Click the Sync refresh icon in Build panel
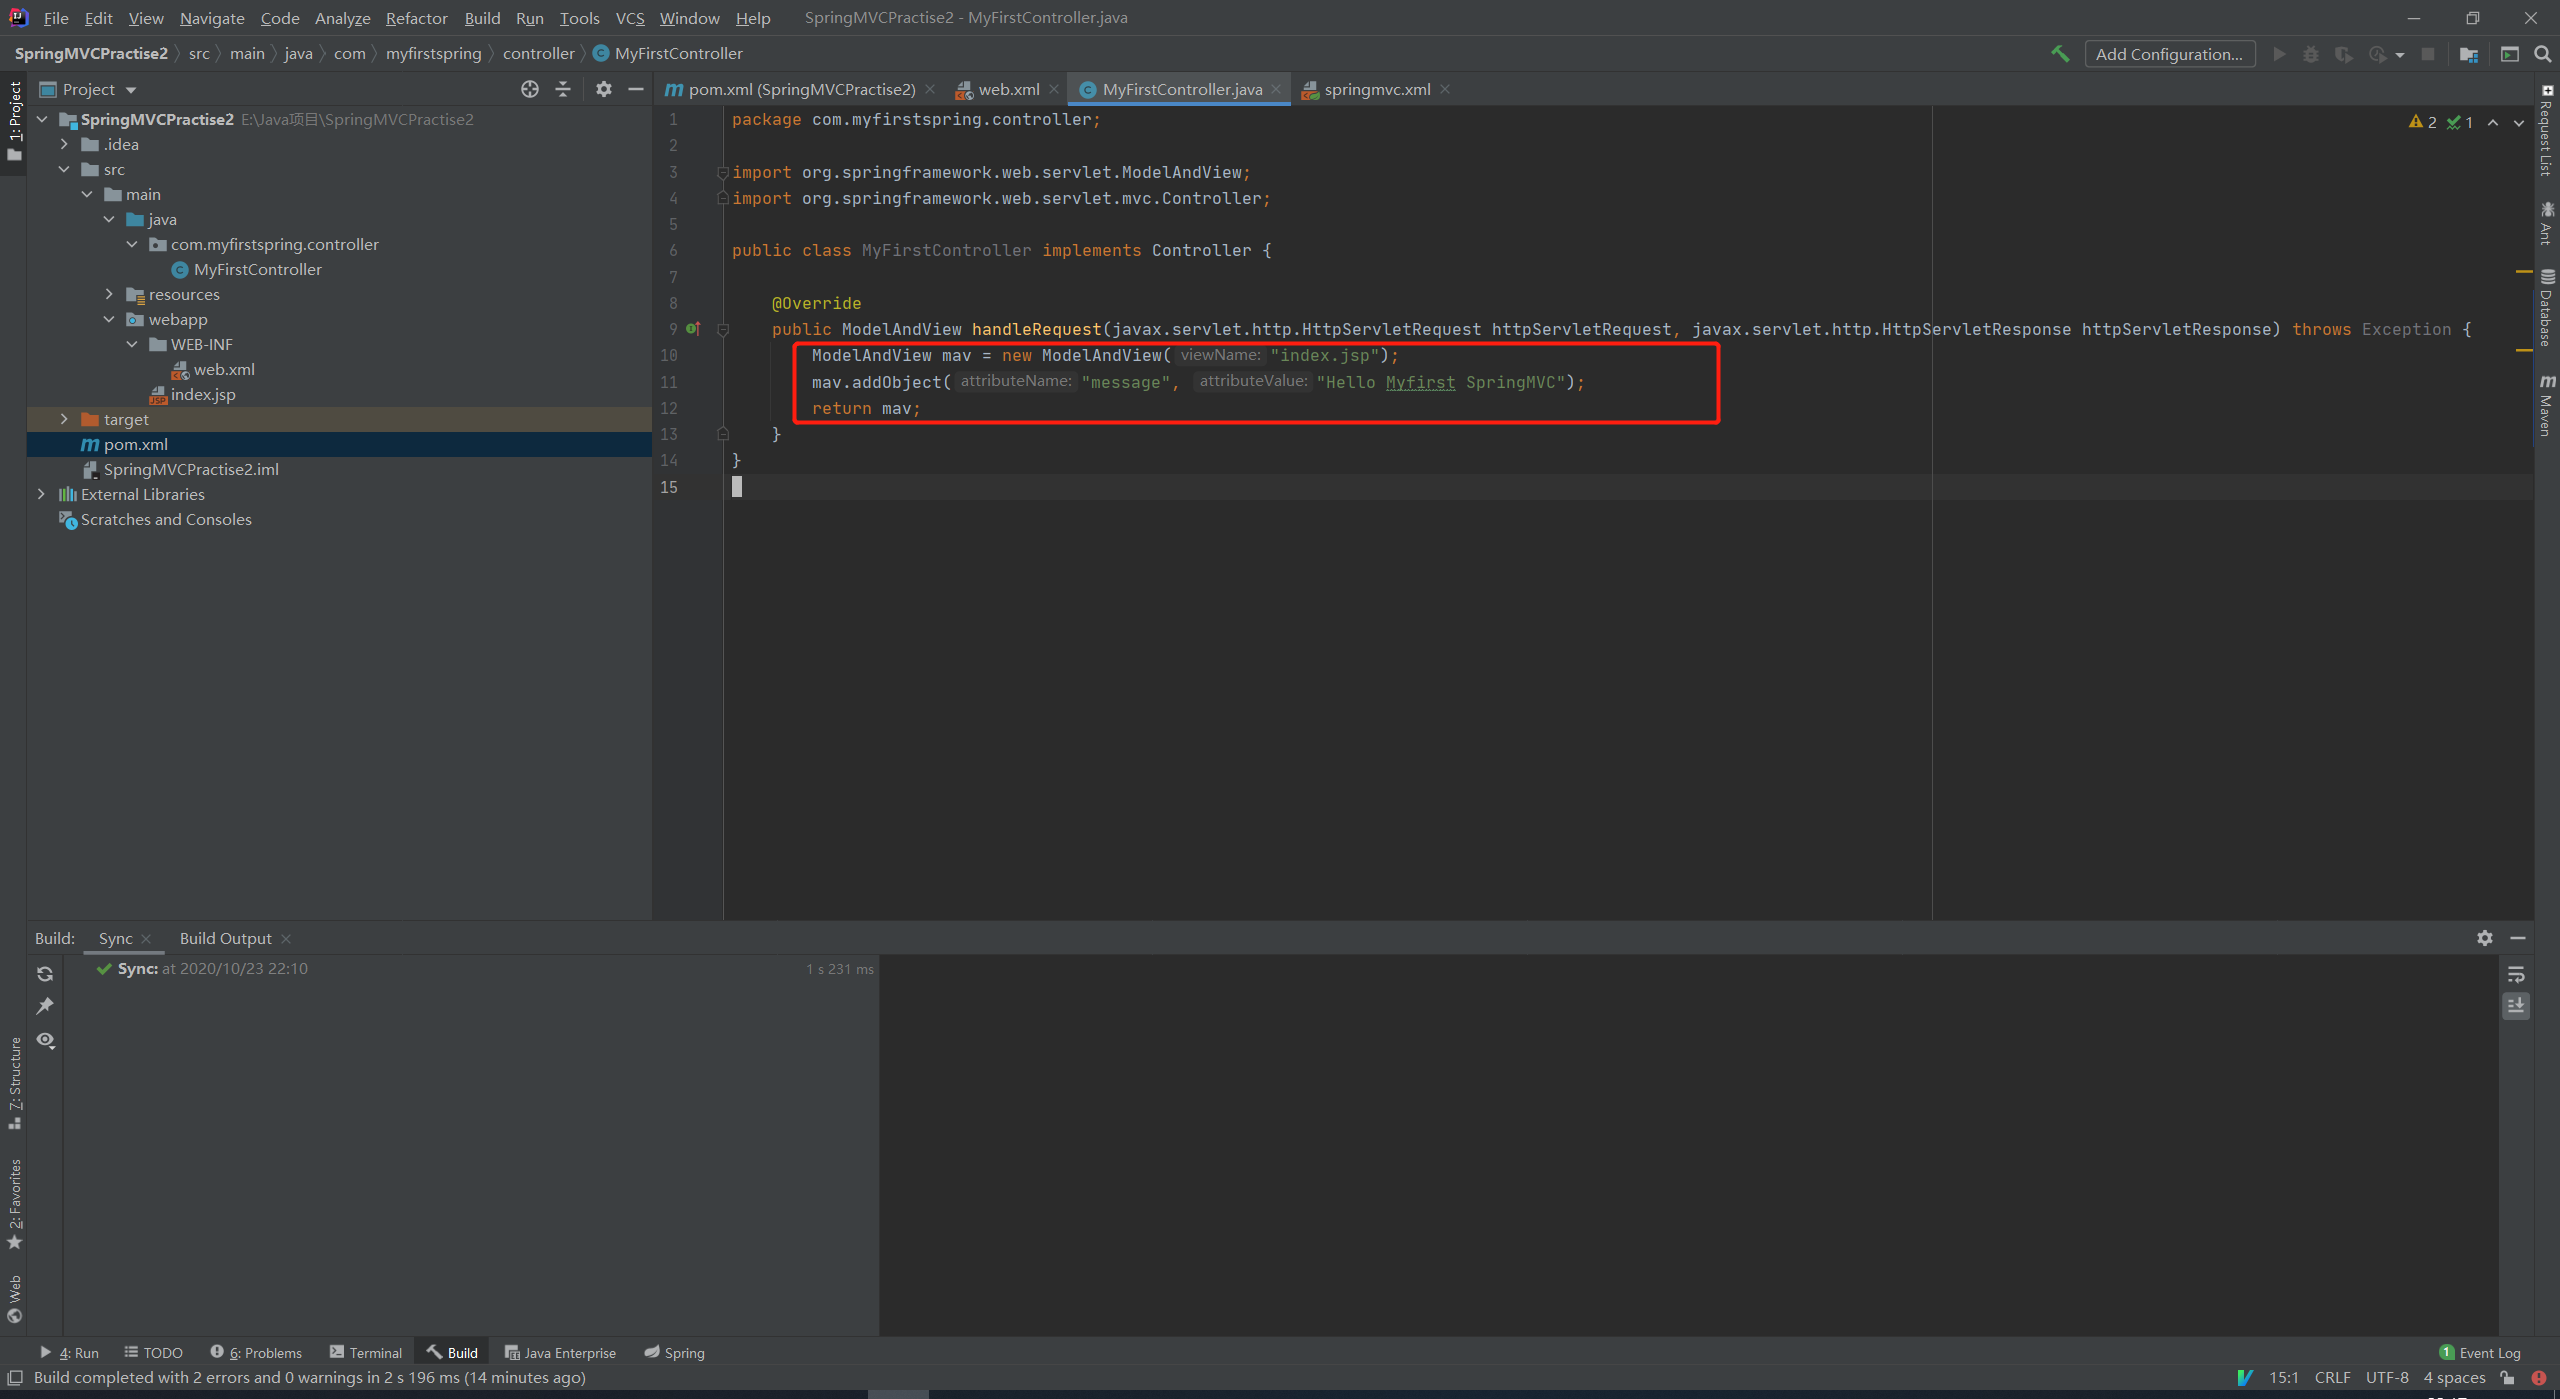Screen dimensions: 2560x1399 click(x=45, y=973)
